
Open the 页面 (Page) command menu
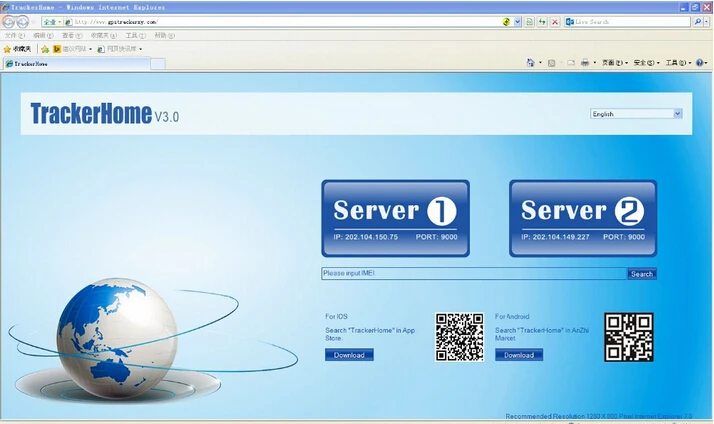click(x=615, y=63)
